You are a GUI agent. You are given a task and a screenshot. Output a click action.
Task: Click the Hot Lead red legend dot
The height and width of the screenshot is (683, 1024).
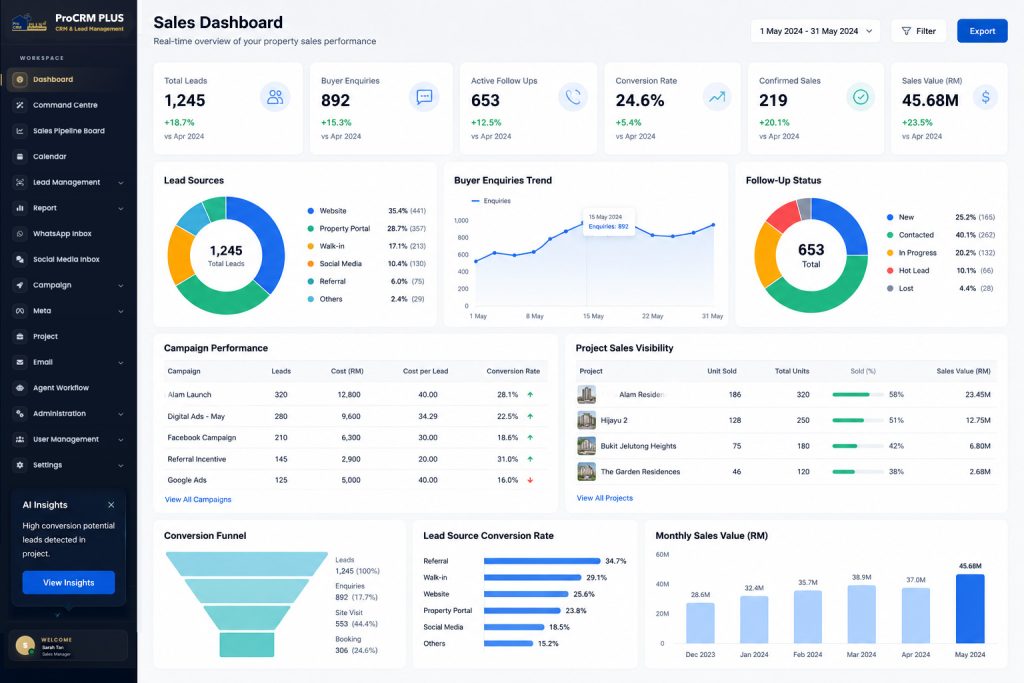coord(890,270)
